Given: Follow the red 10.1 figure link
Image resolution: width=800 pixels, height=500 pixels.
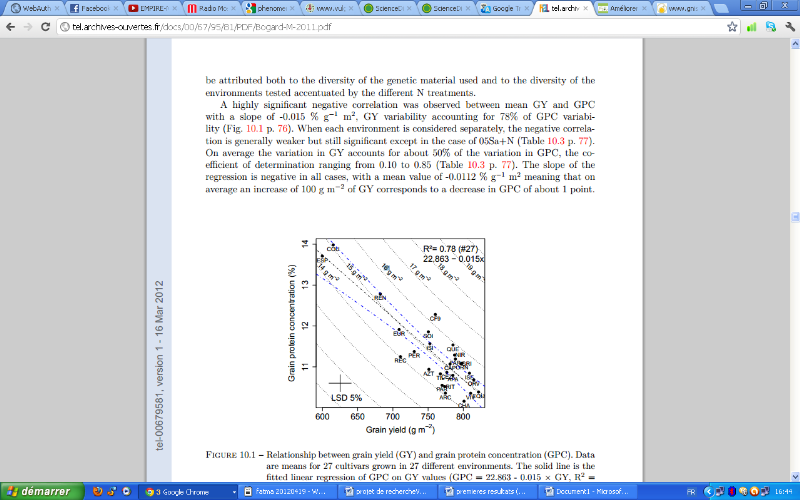Looking at the screenshot, I should click(254, 129).
